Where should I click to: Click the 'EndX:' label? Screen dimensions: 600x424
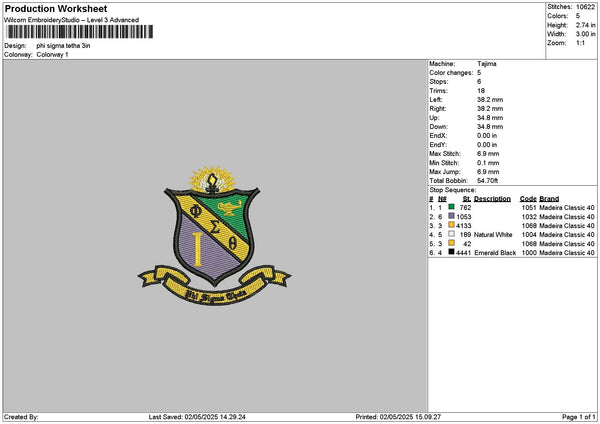click(x=438, y=136)
